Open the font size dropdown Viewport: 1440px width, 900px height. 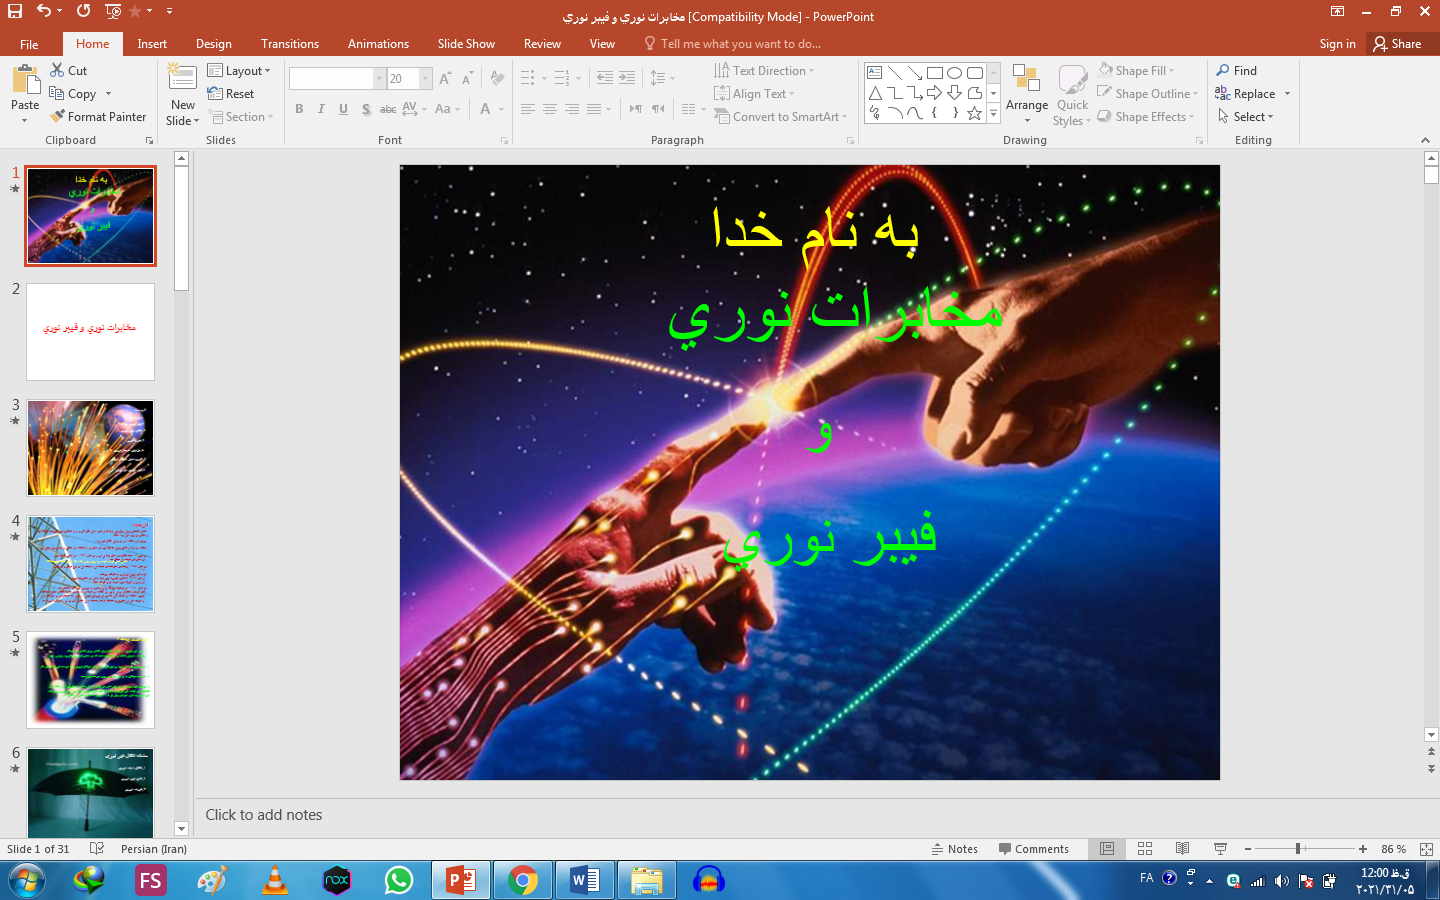click(426, 79)
